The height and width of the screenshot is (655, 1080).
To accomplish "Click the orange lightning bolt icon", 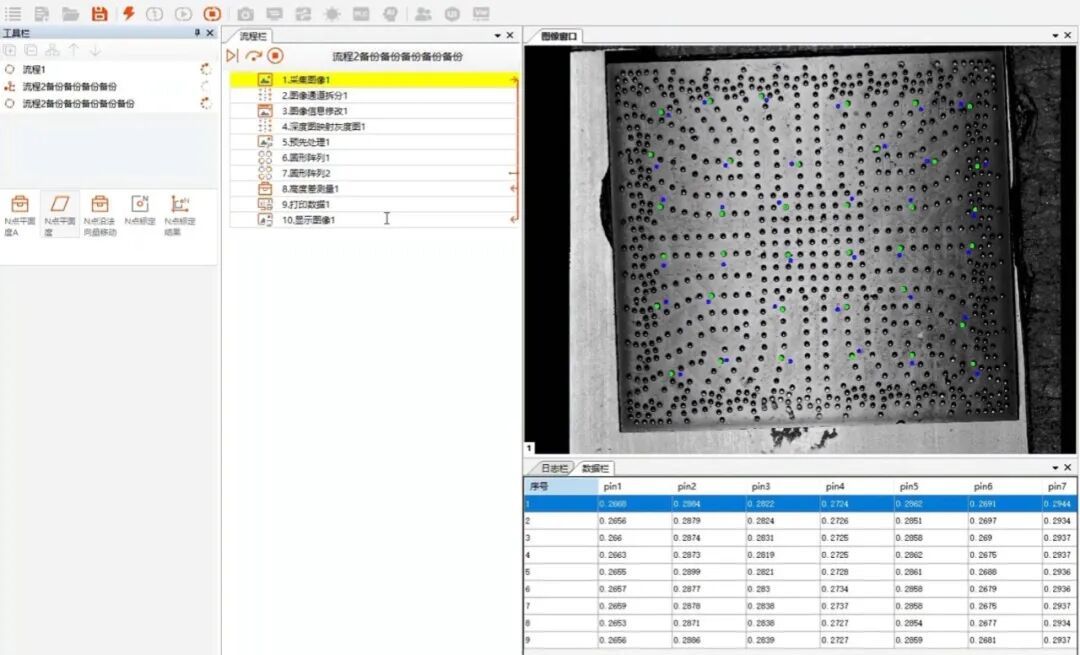I will (128, 13).
